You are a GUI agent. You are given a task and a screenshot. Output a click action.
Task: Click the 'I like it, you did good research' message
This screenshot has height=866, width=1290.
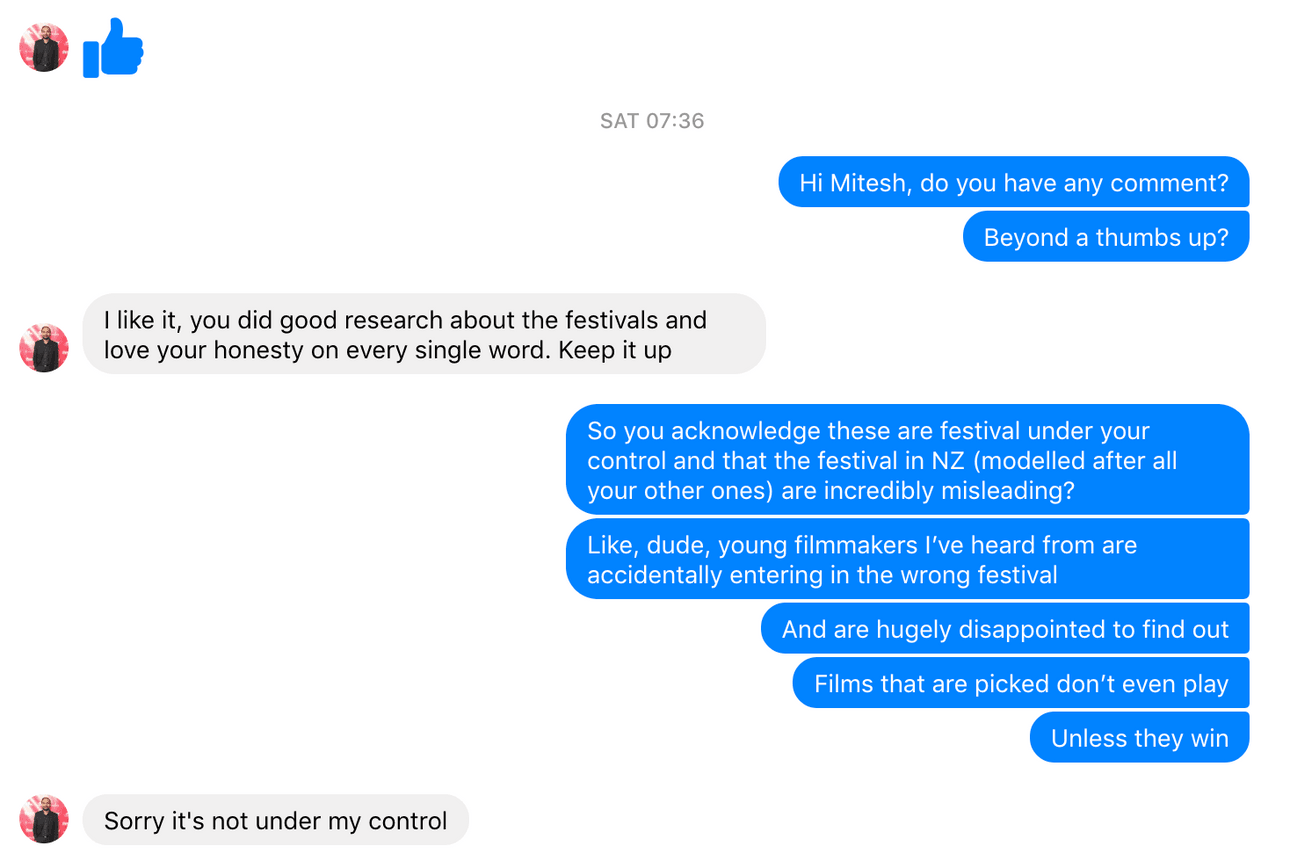click(424, 334)
